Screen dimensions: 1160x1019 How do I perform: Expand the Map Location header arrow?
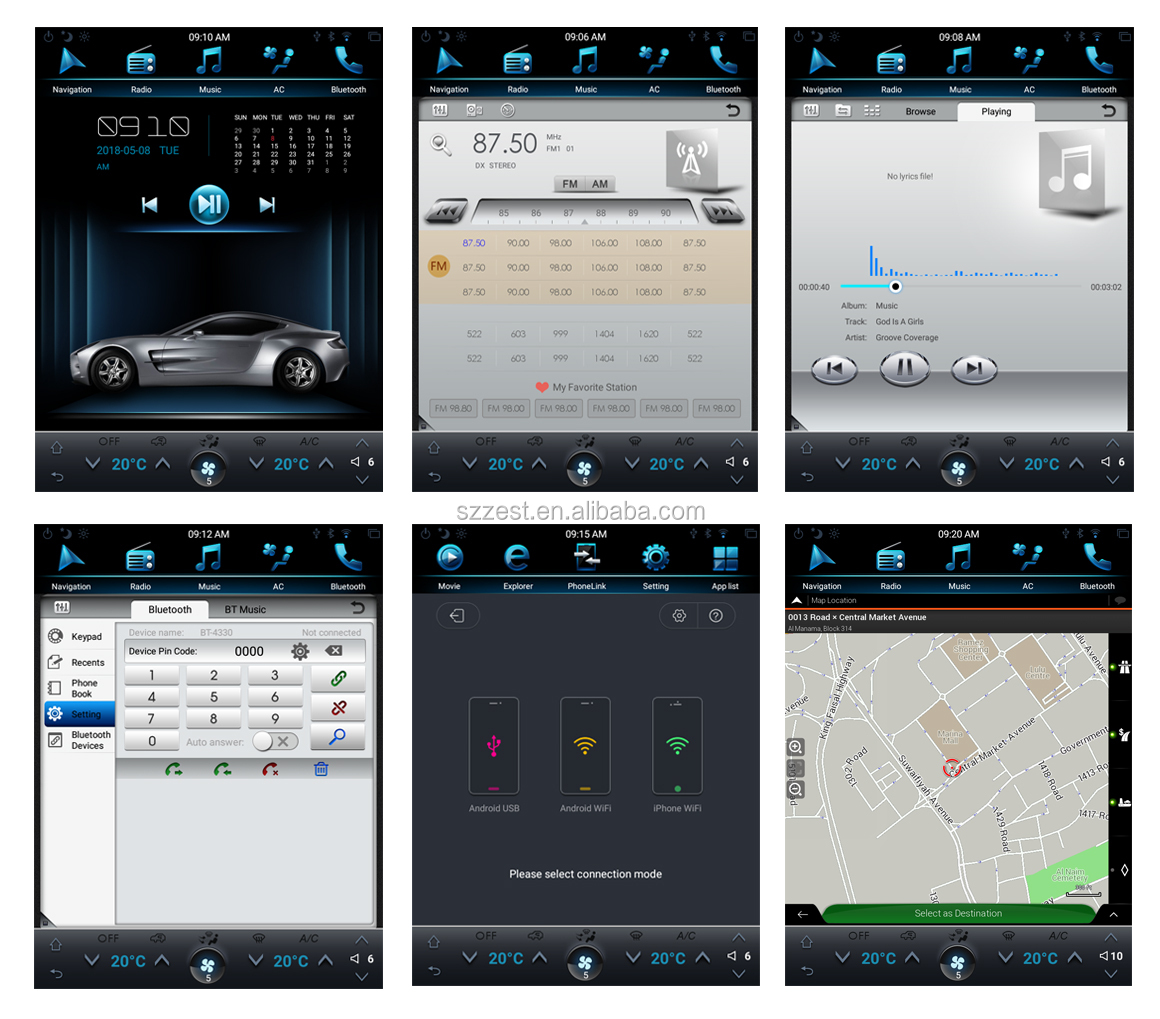(797, 600)
